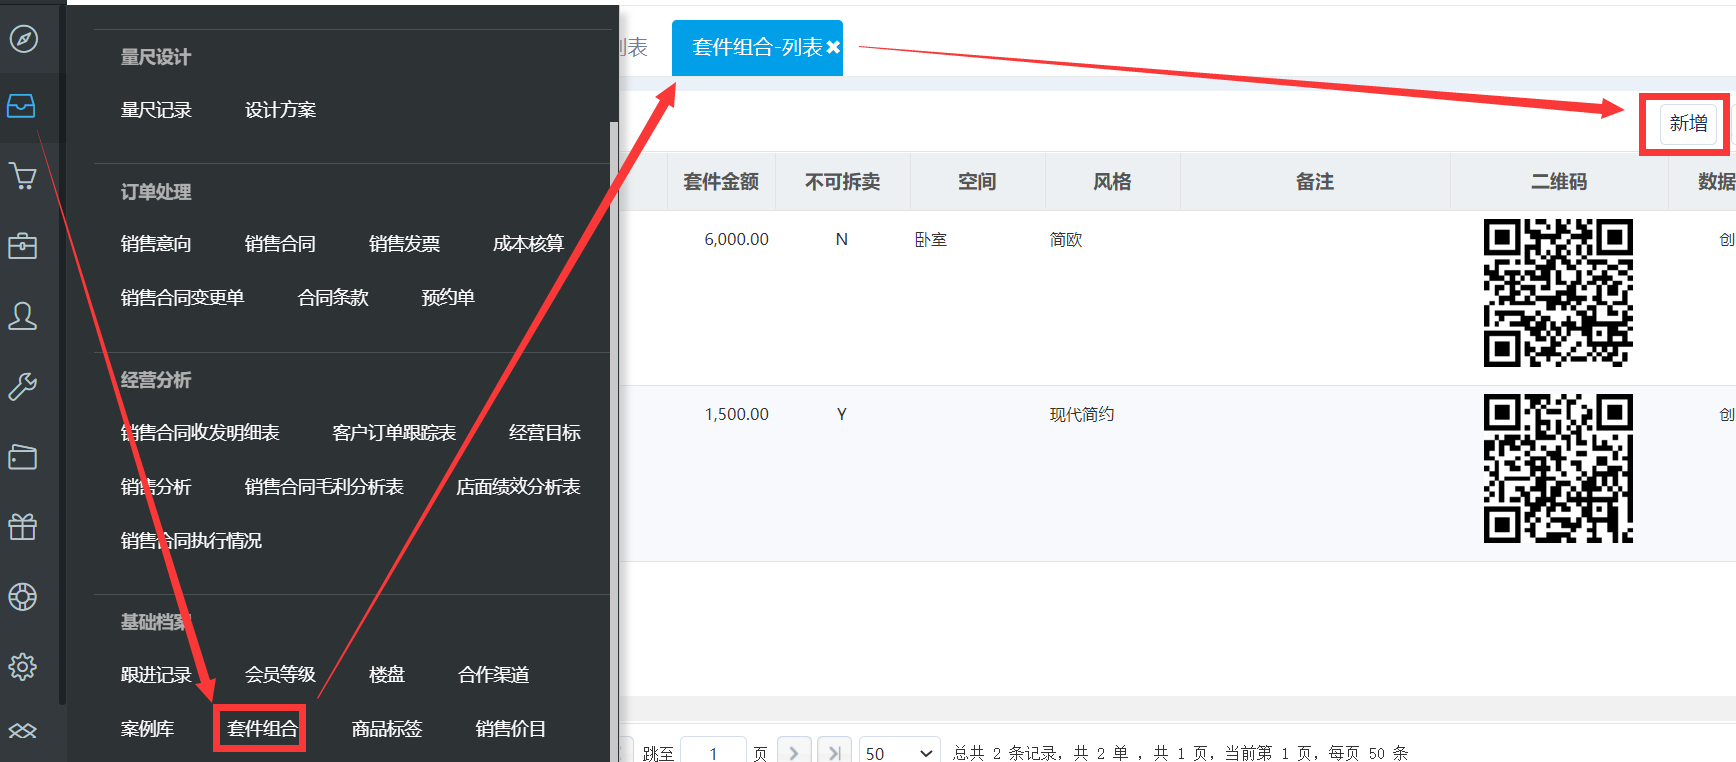
Task: Click the 简欧 style cell
Action: tap(1066, 240)
